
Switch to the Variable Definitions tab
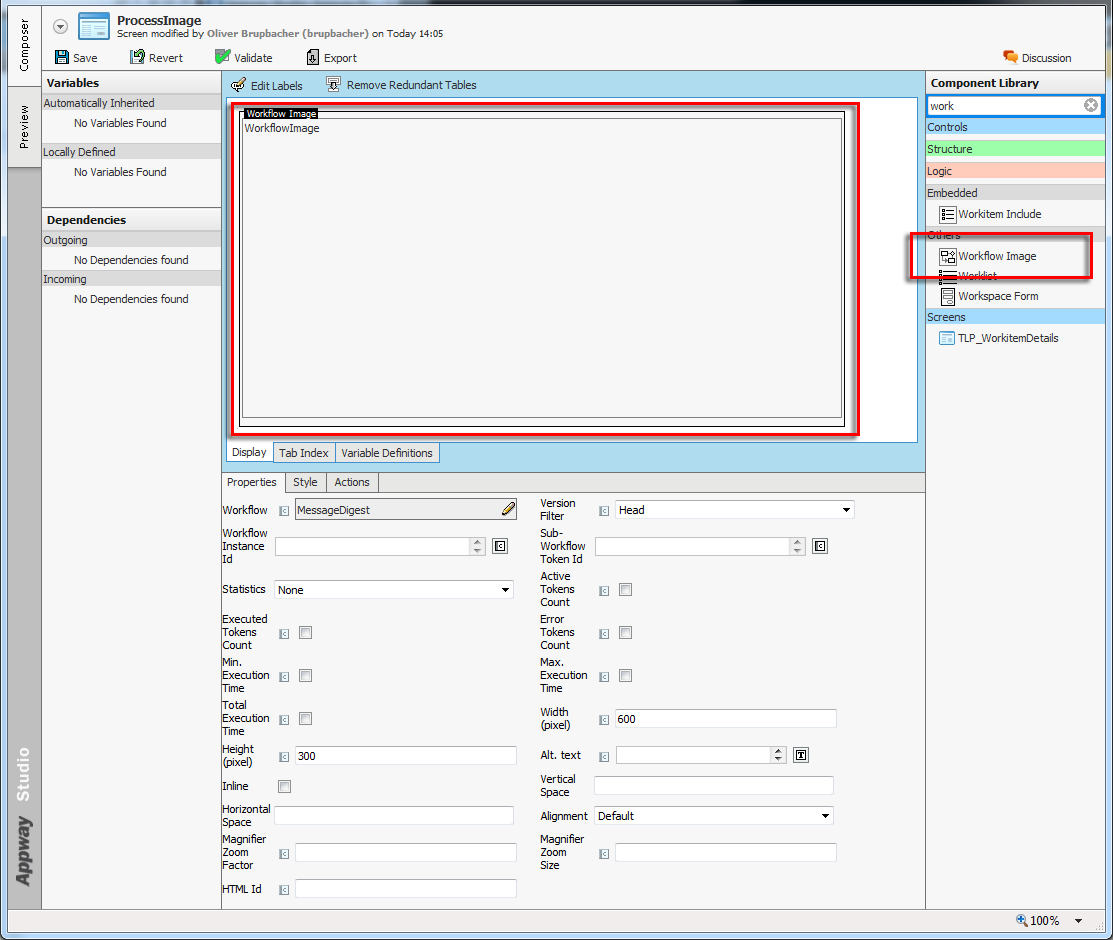pos(387,453)
